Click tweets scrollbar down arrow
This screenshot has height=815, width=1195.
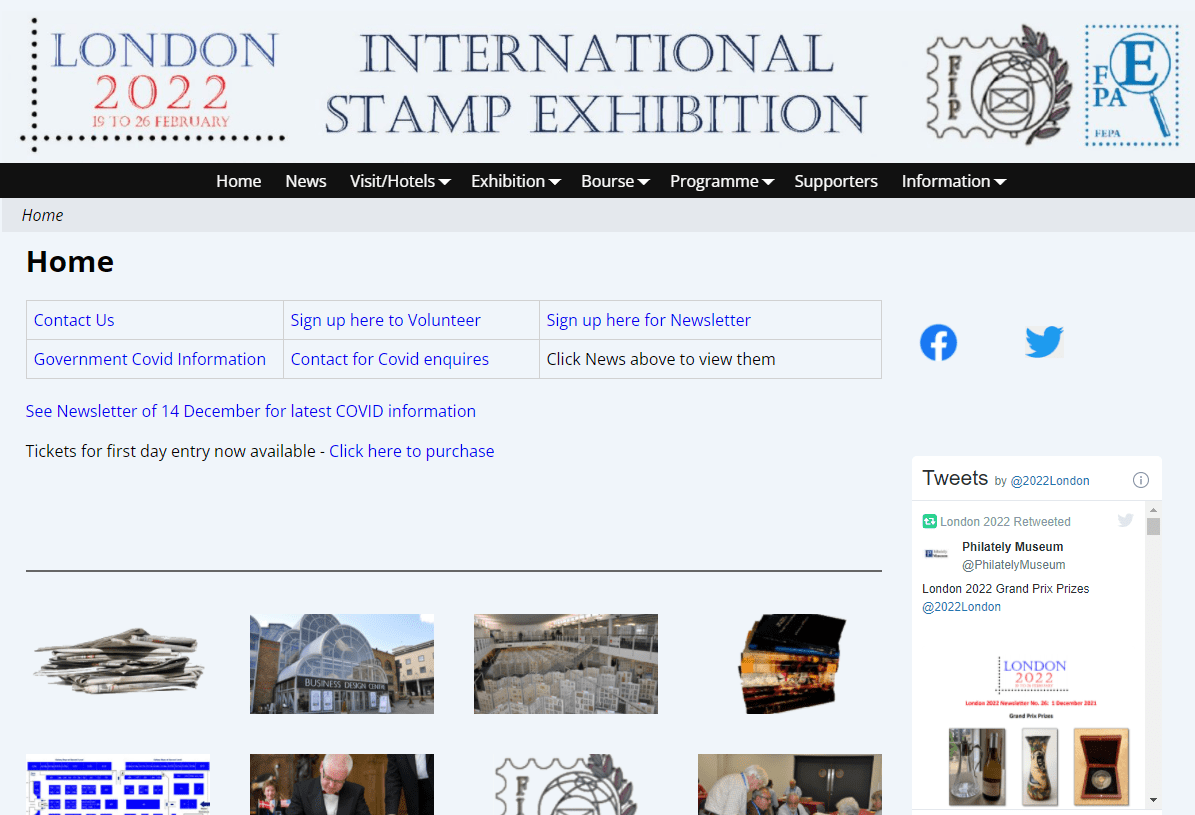pos(1153,800)
